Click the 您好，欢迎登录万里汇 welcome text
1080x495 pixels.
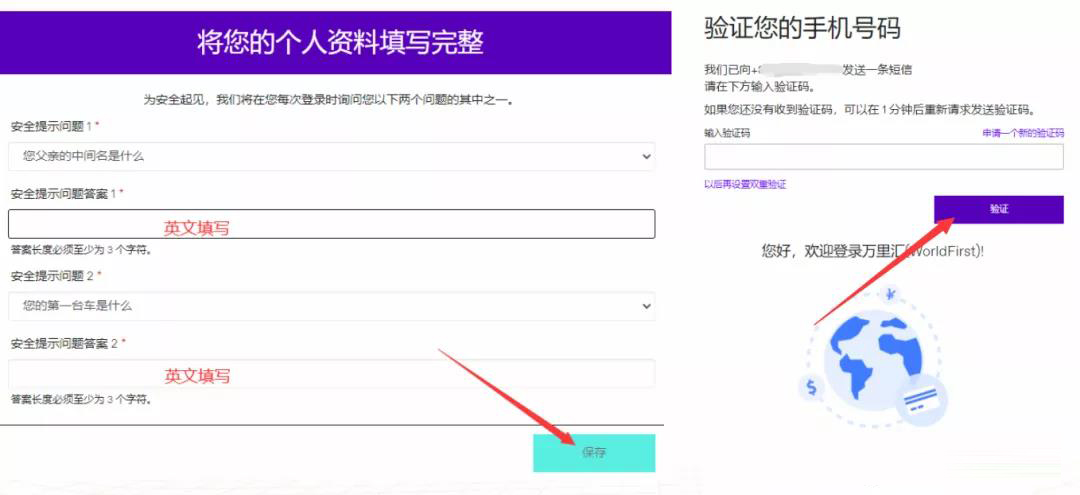pos(872,251)
